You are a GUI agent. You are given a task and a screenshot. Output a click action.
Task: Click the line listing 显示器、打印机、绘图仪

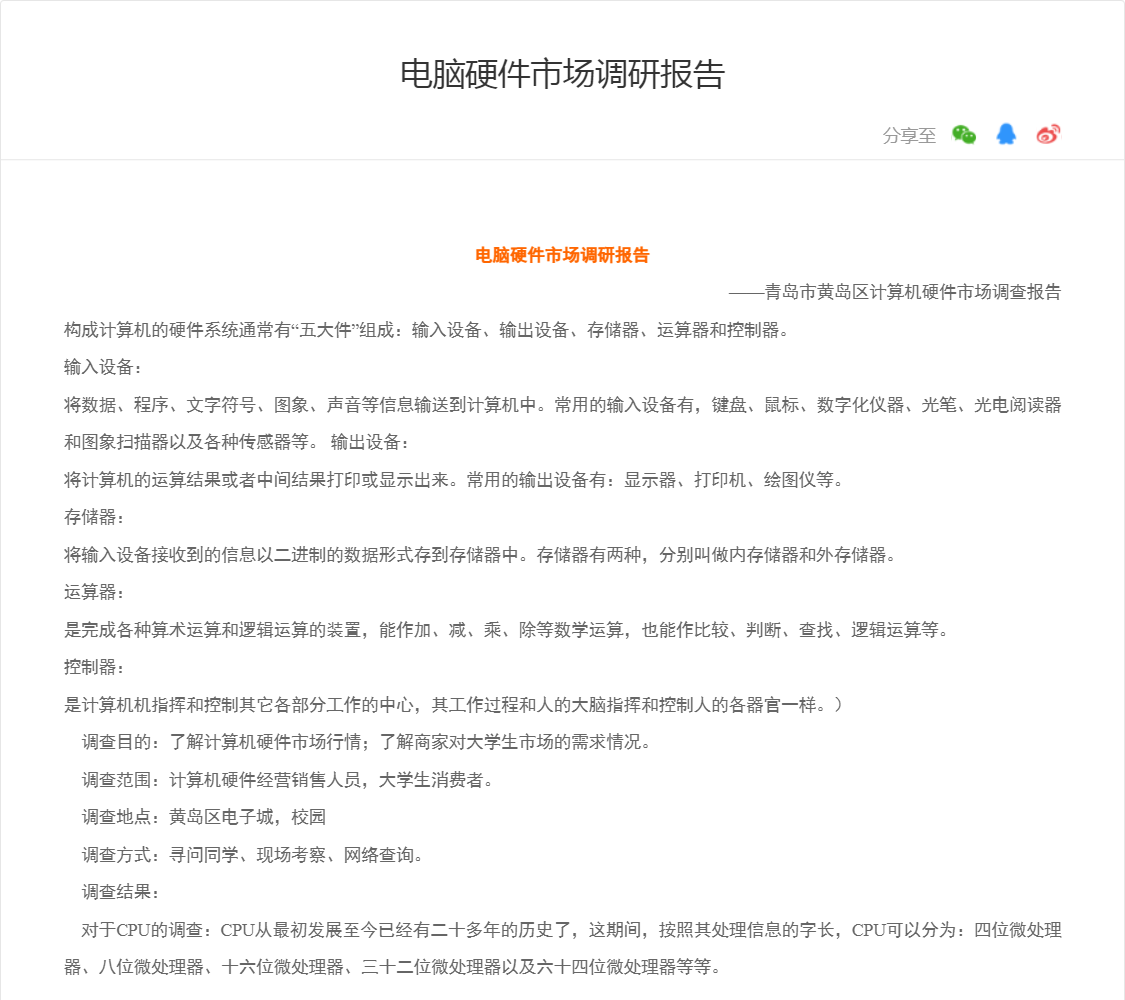[454, 480]
